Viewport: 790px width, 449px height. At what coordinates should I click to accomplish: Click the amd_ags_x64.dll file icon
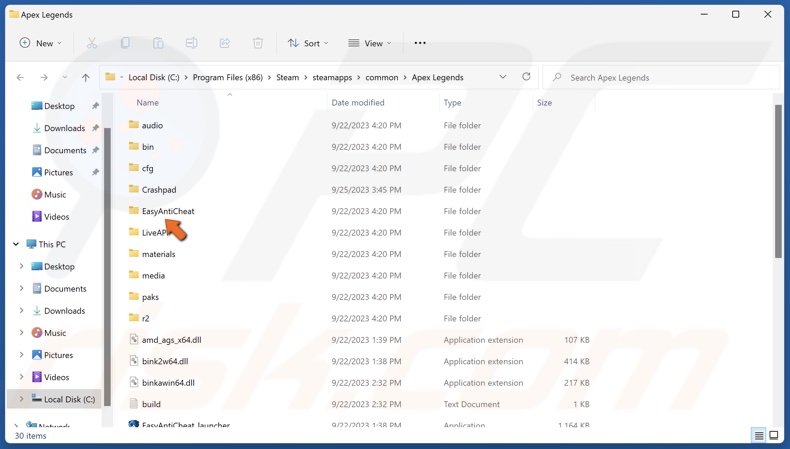pos(134,339)
